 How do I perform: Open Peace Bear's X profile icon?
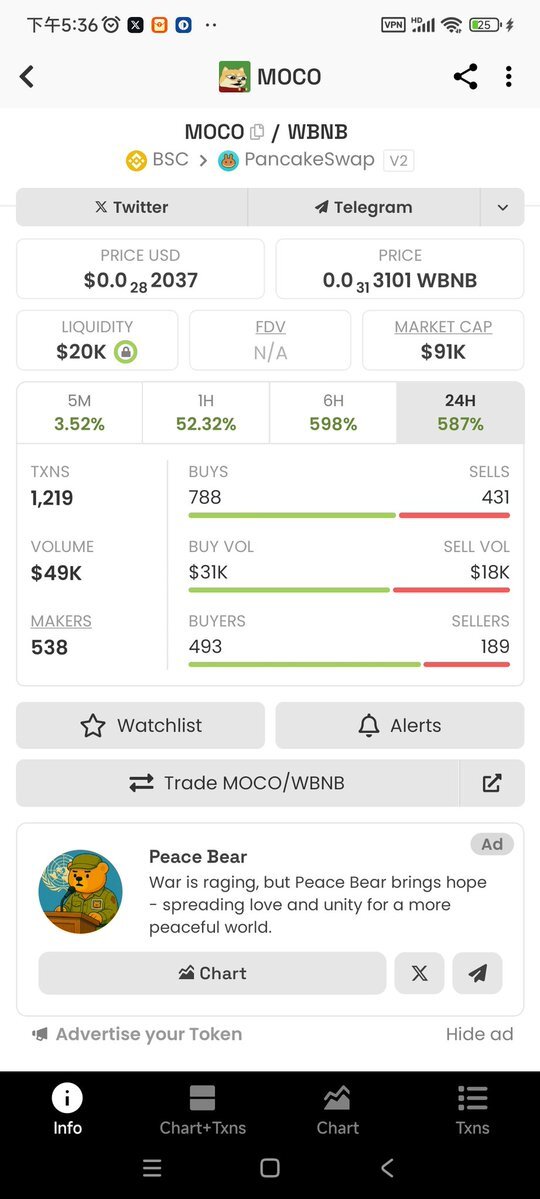[x=419, y=973]
